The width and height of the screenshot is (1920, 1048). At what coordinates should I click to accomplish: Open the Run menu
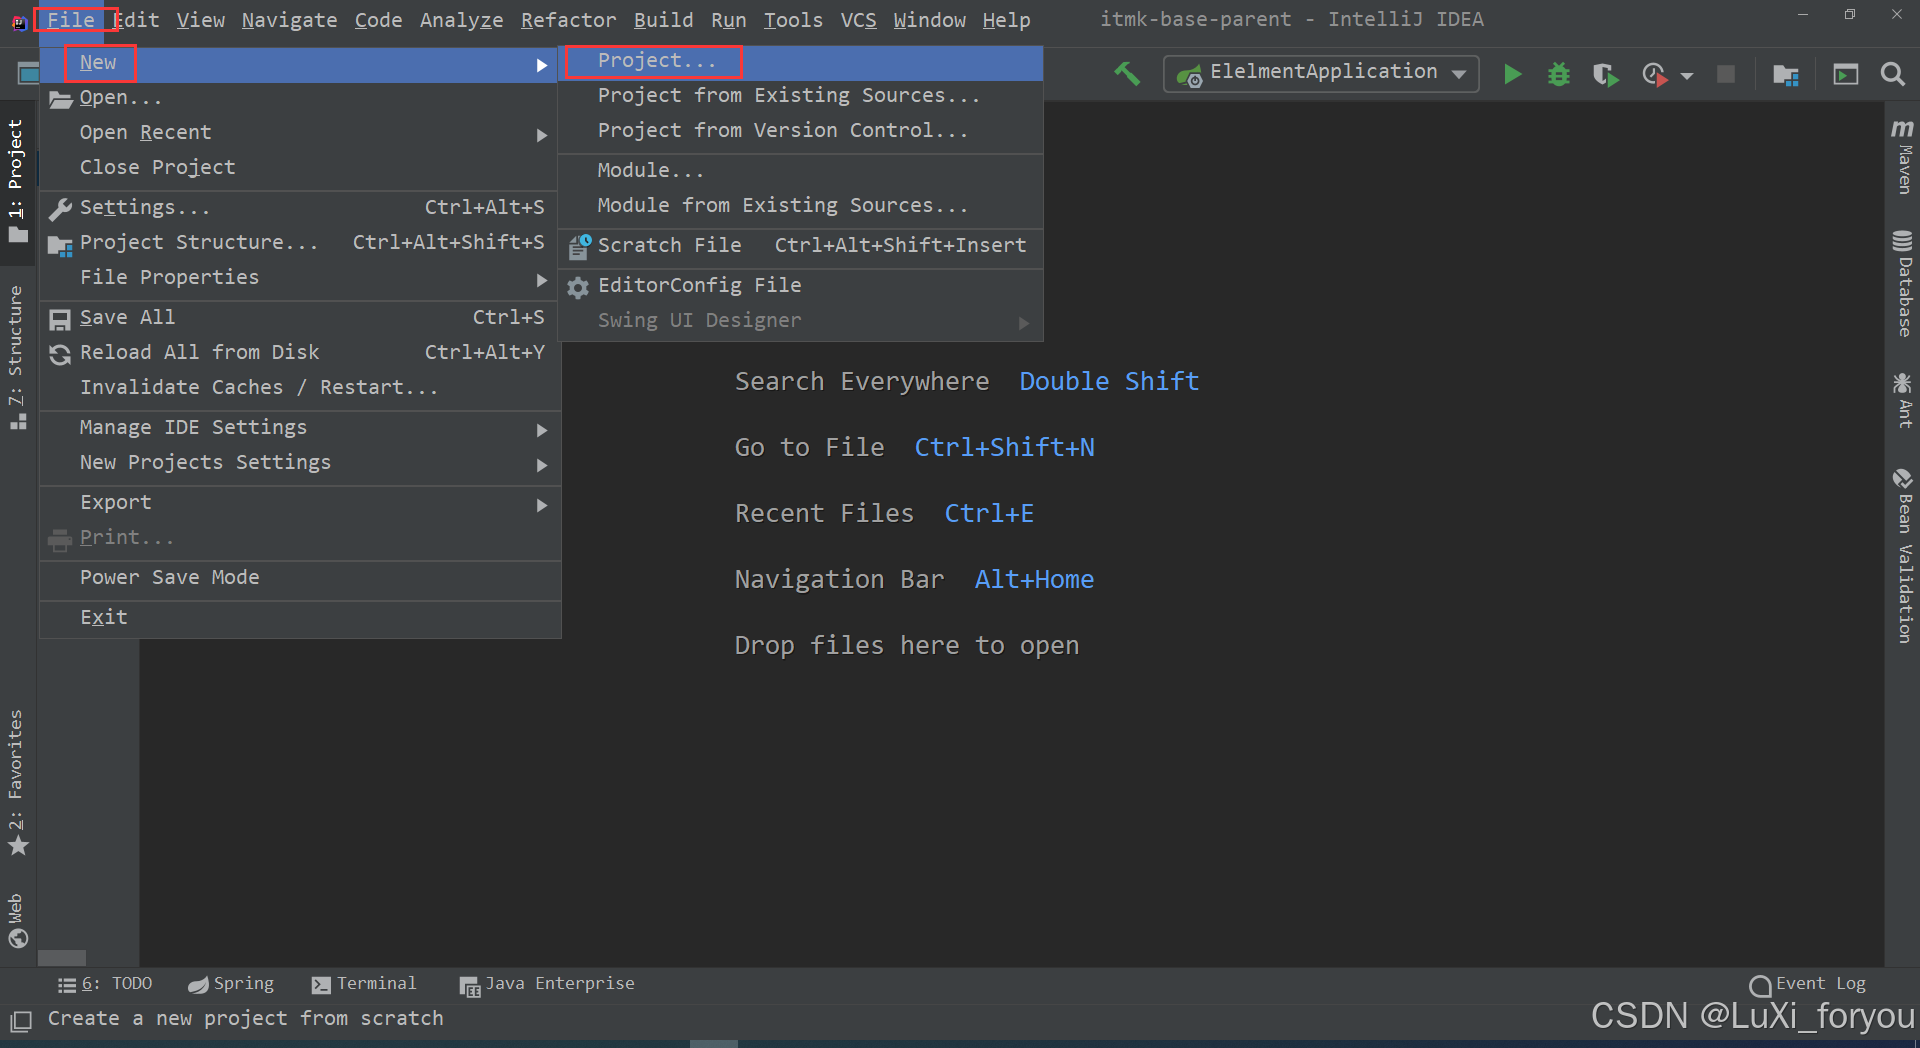click(x=728, y=20)
